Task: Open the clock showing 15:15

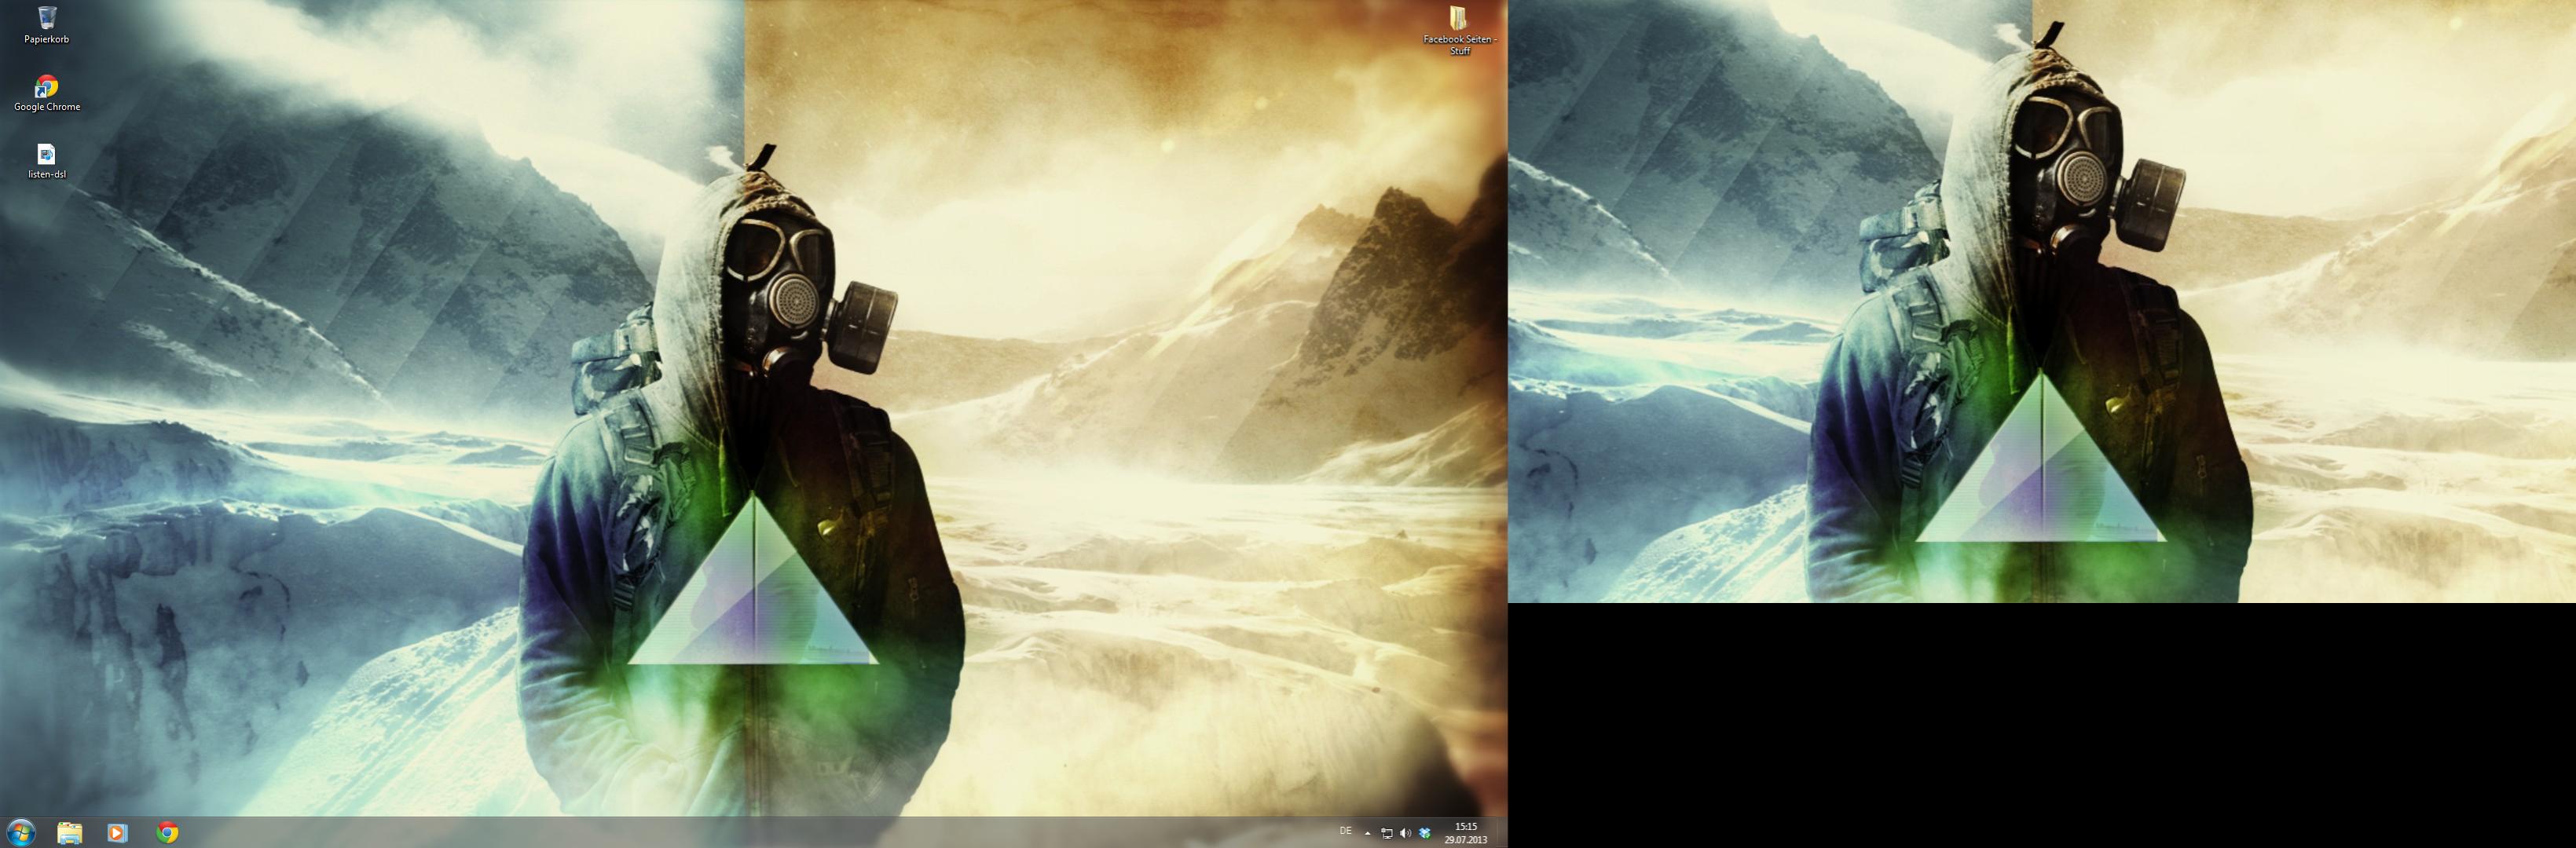Action: [x=1465, y=827]
